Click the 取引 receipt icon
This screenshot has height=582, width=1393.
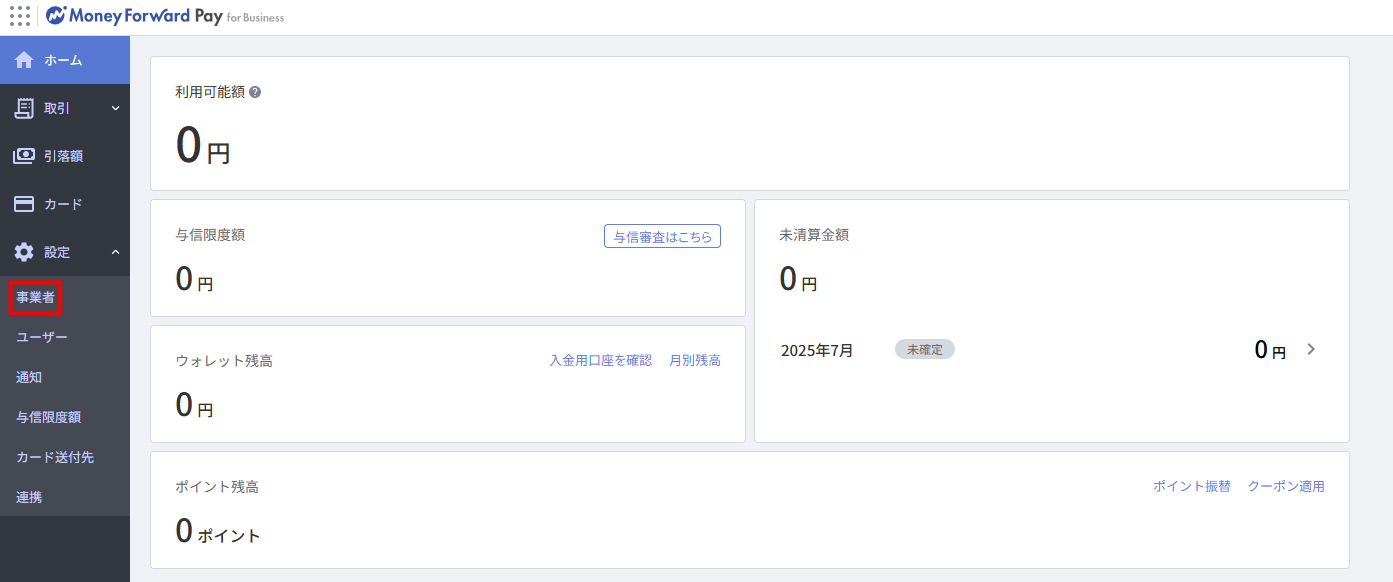[24, 108]
